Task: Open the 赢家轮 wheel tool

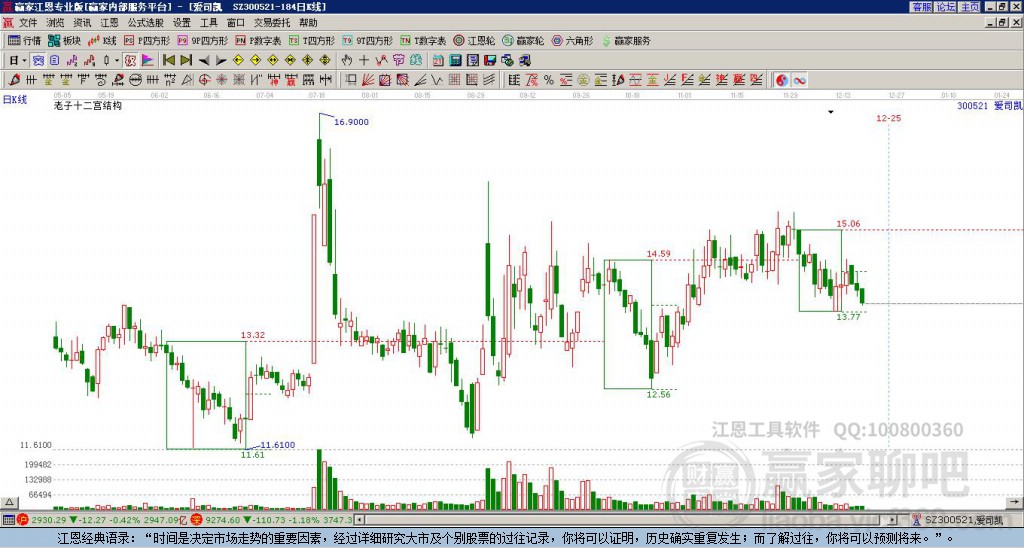Action: (523, 40)
